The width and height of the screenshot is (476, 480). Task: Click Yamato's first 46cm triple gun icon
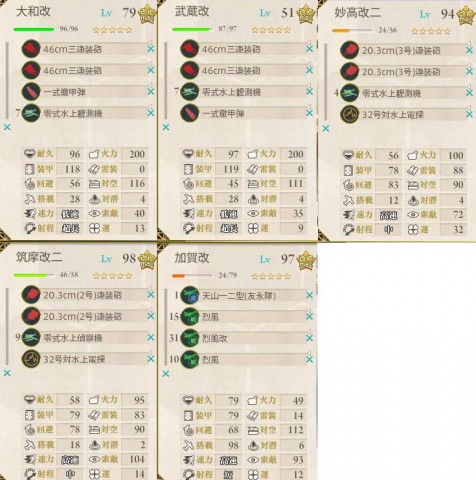(x=31, y=49)
